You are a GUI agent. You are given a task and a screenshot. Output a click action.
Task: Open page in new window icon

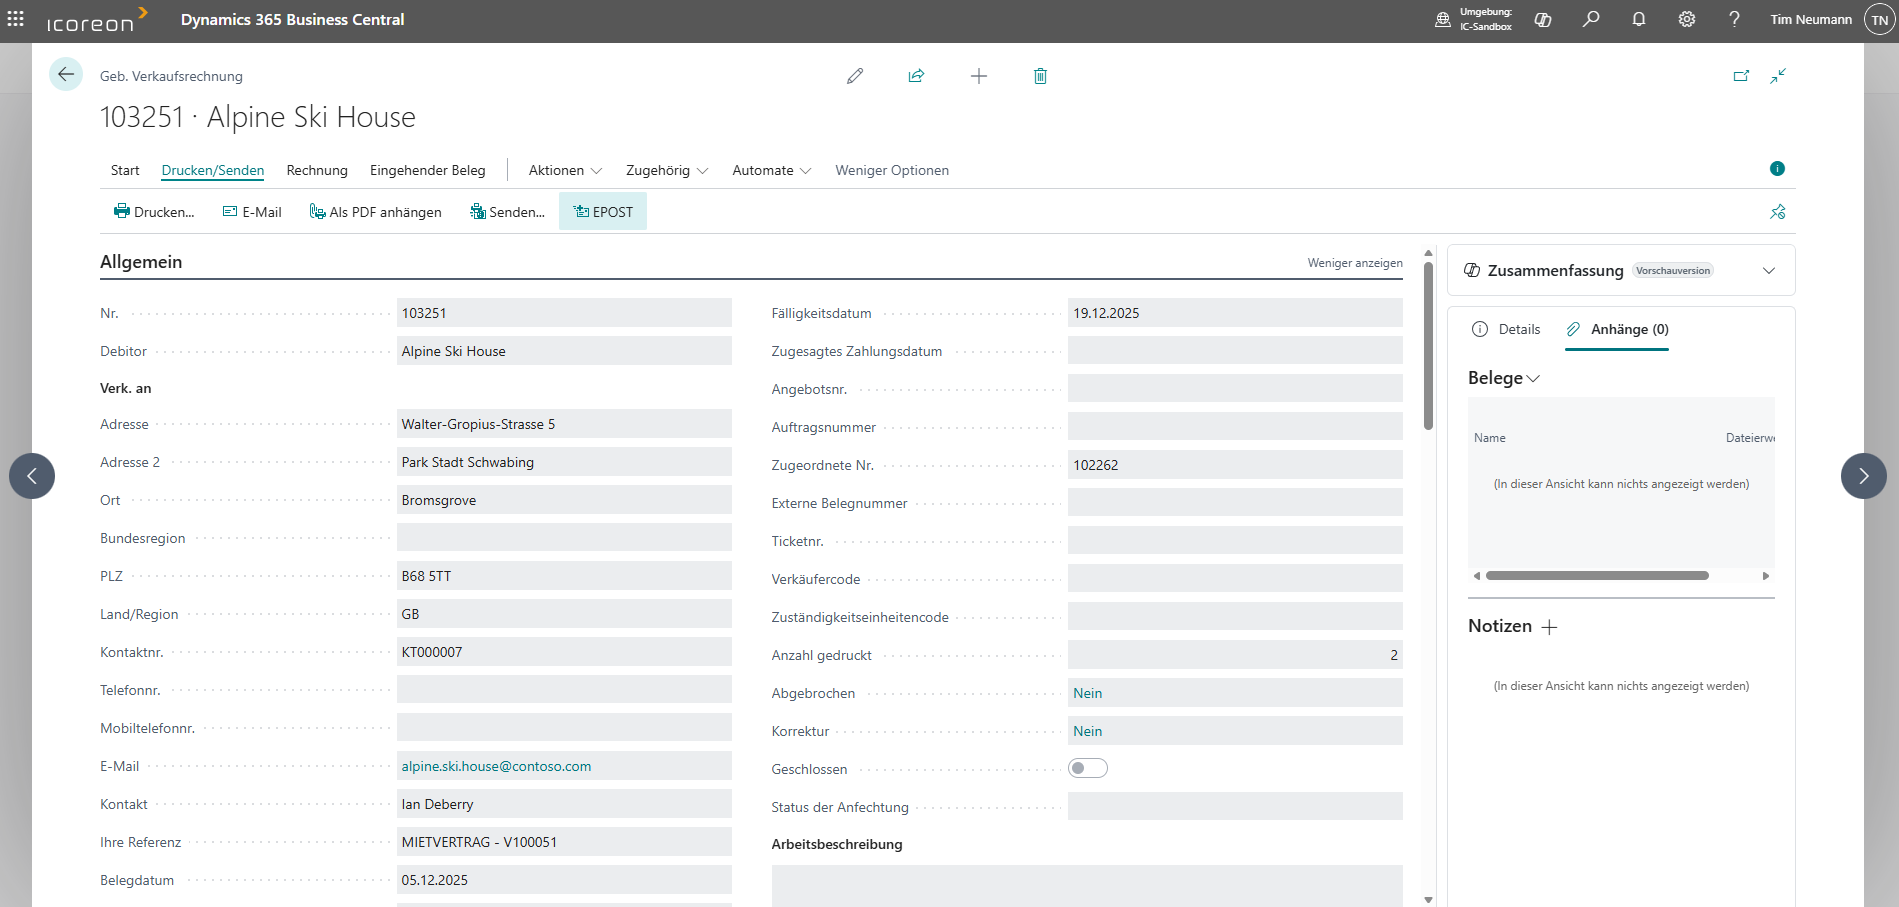tap(1741, 76)
